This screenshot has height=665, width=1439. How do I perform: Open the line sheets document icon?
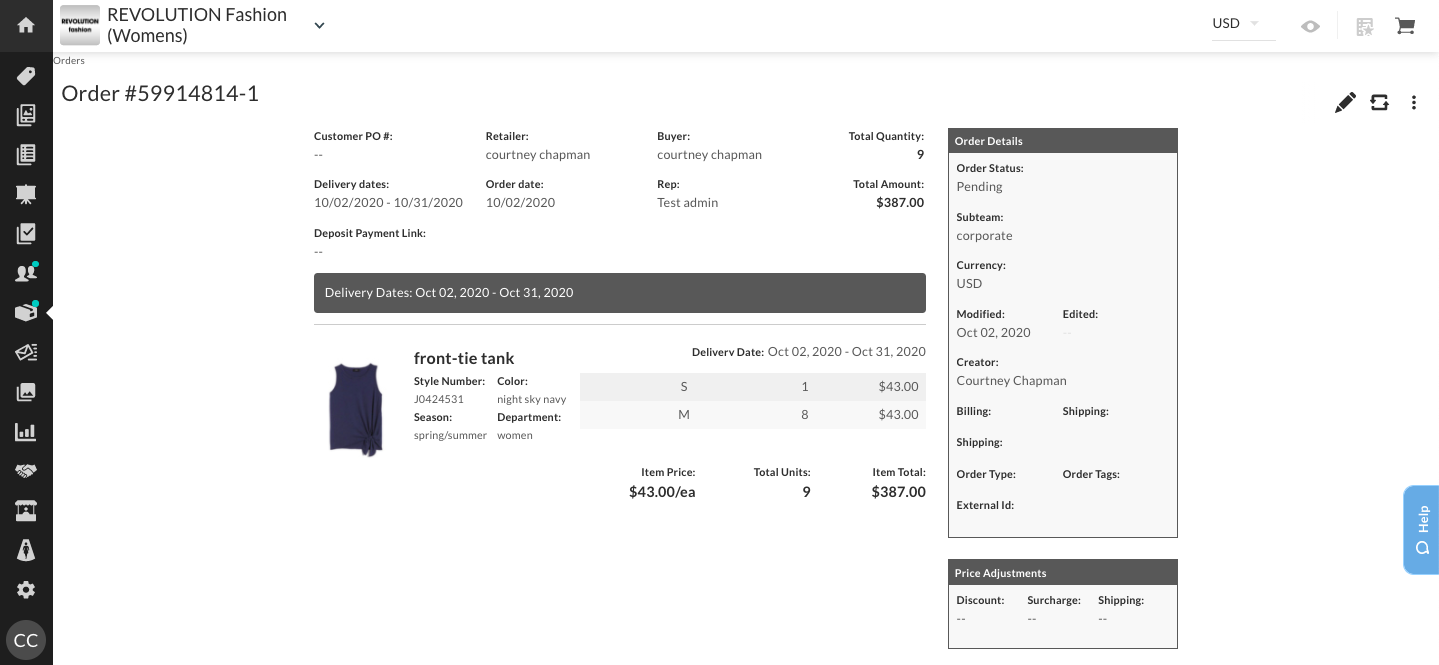tap(26, 155)
